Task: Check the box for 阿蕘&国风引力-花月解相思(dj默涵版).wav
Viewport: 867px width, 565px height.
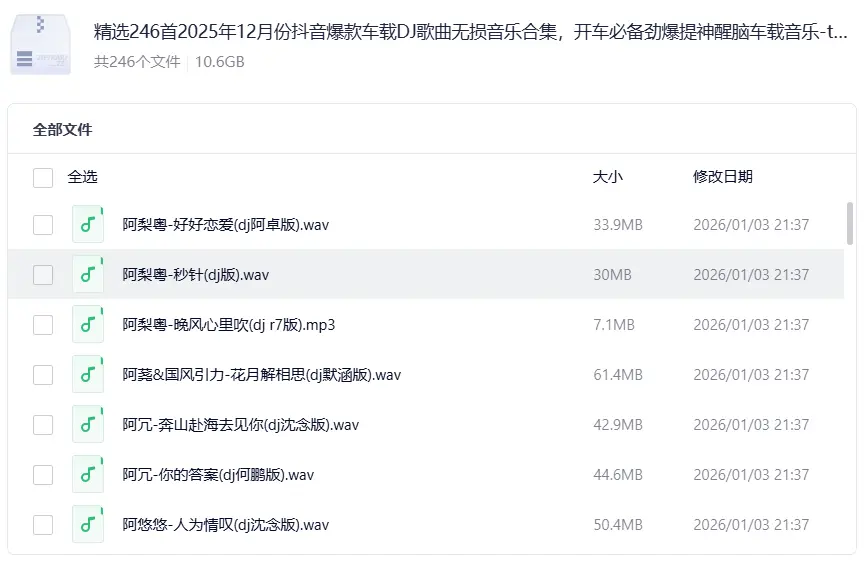Action: coord(43,375)
